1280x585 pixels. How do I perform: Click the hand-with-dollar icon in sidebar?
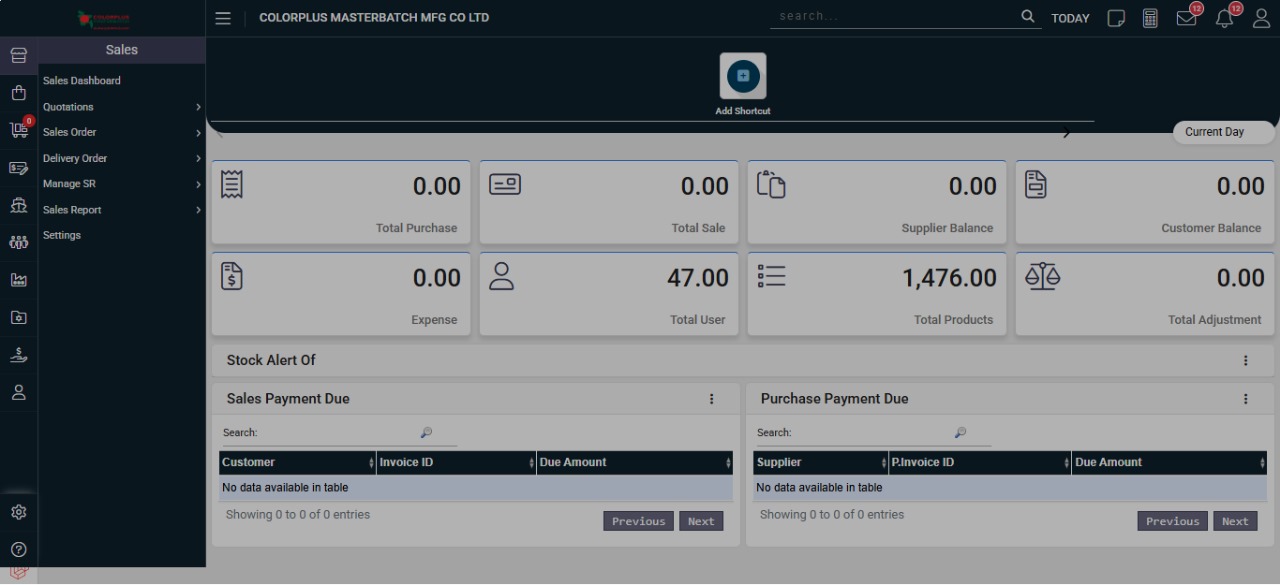pyautogui.click(x=18, y=355)
